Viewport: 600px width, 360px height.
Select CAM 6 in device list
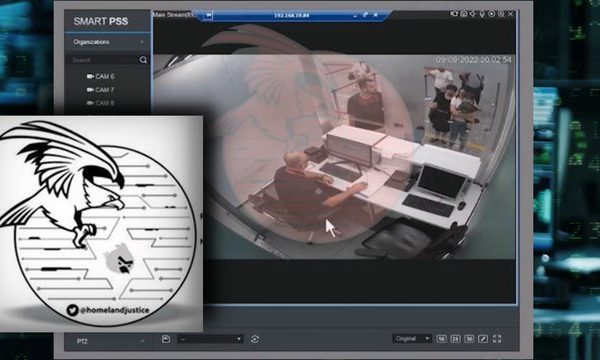[100, 77]
